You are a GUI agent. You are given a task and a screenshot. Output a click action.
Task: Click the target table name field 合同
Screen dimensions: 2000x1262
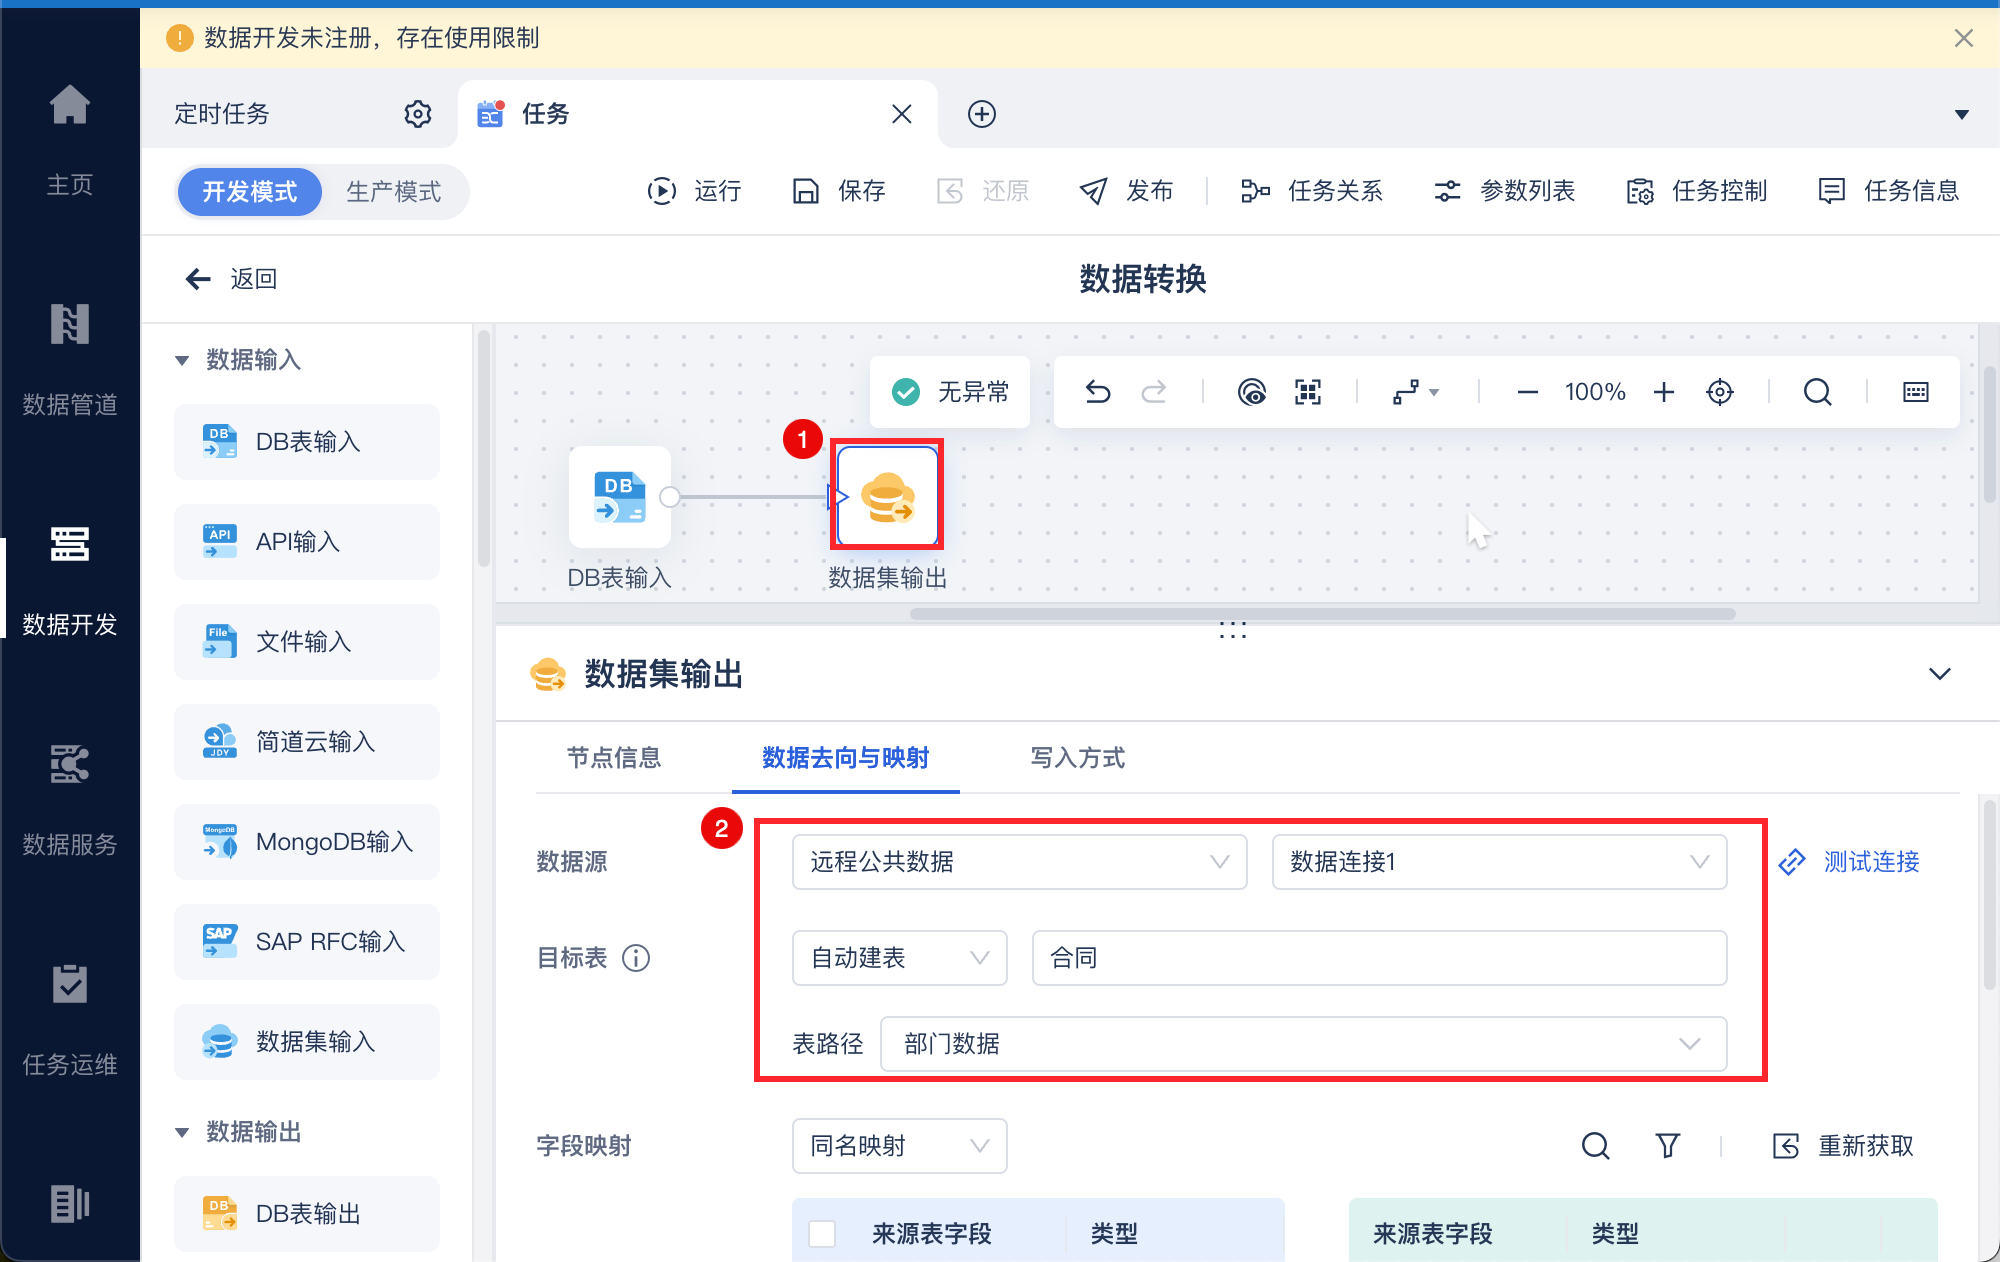[1378, 958]
